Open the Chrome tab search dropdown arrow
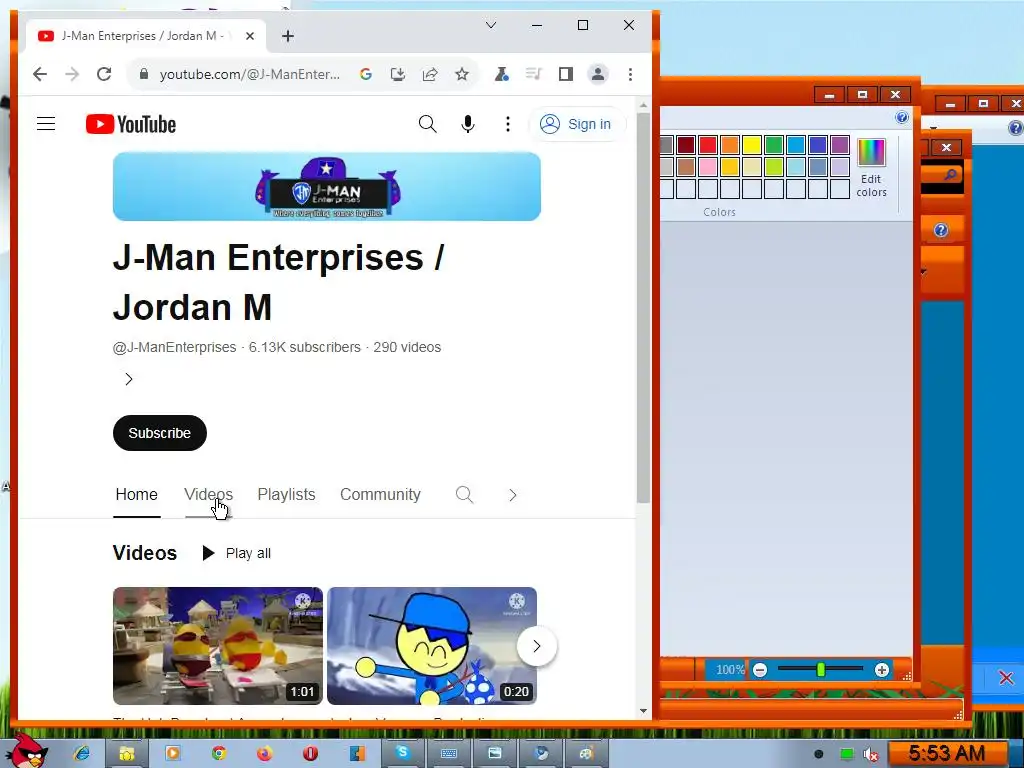The image size is (1024, 768). 491,25
